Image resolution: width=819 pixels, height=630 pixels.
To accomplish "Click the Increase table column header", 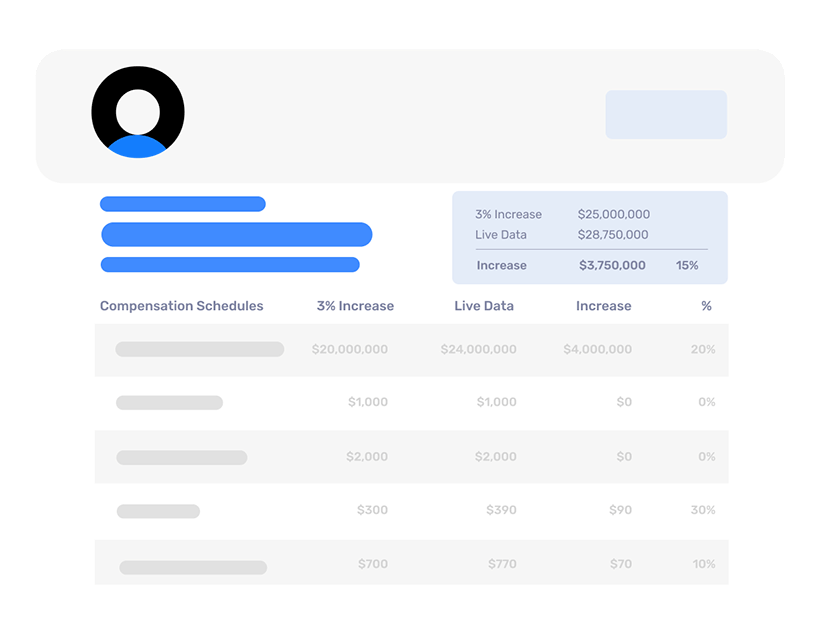I will pos(603,306).
